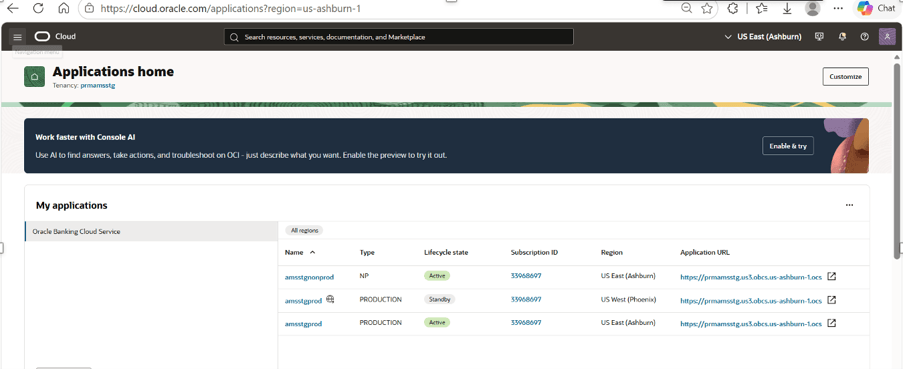Open amsstgnonprod application URL link

point(751,277)
